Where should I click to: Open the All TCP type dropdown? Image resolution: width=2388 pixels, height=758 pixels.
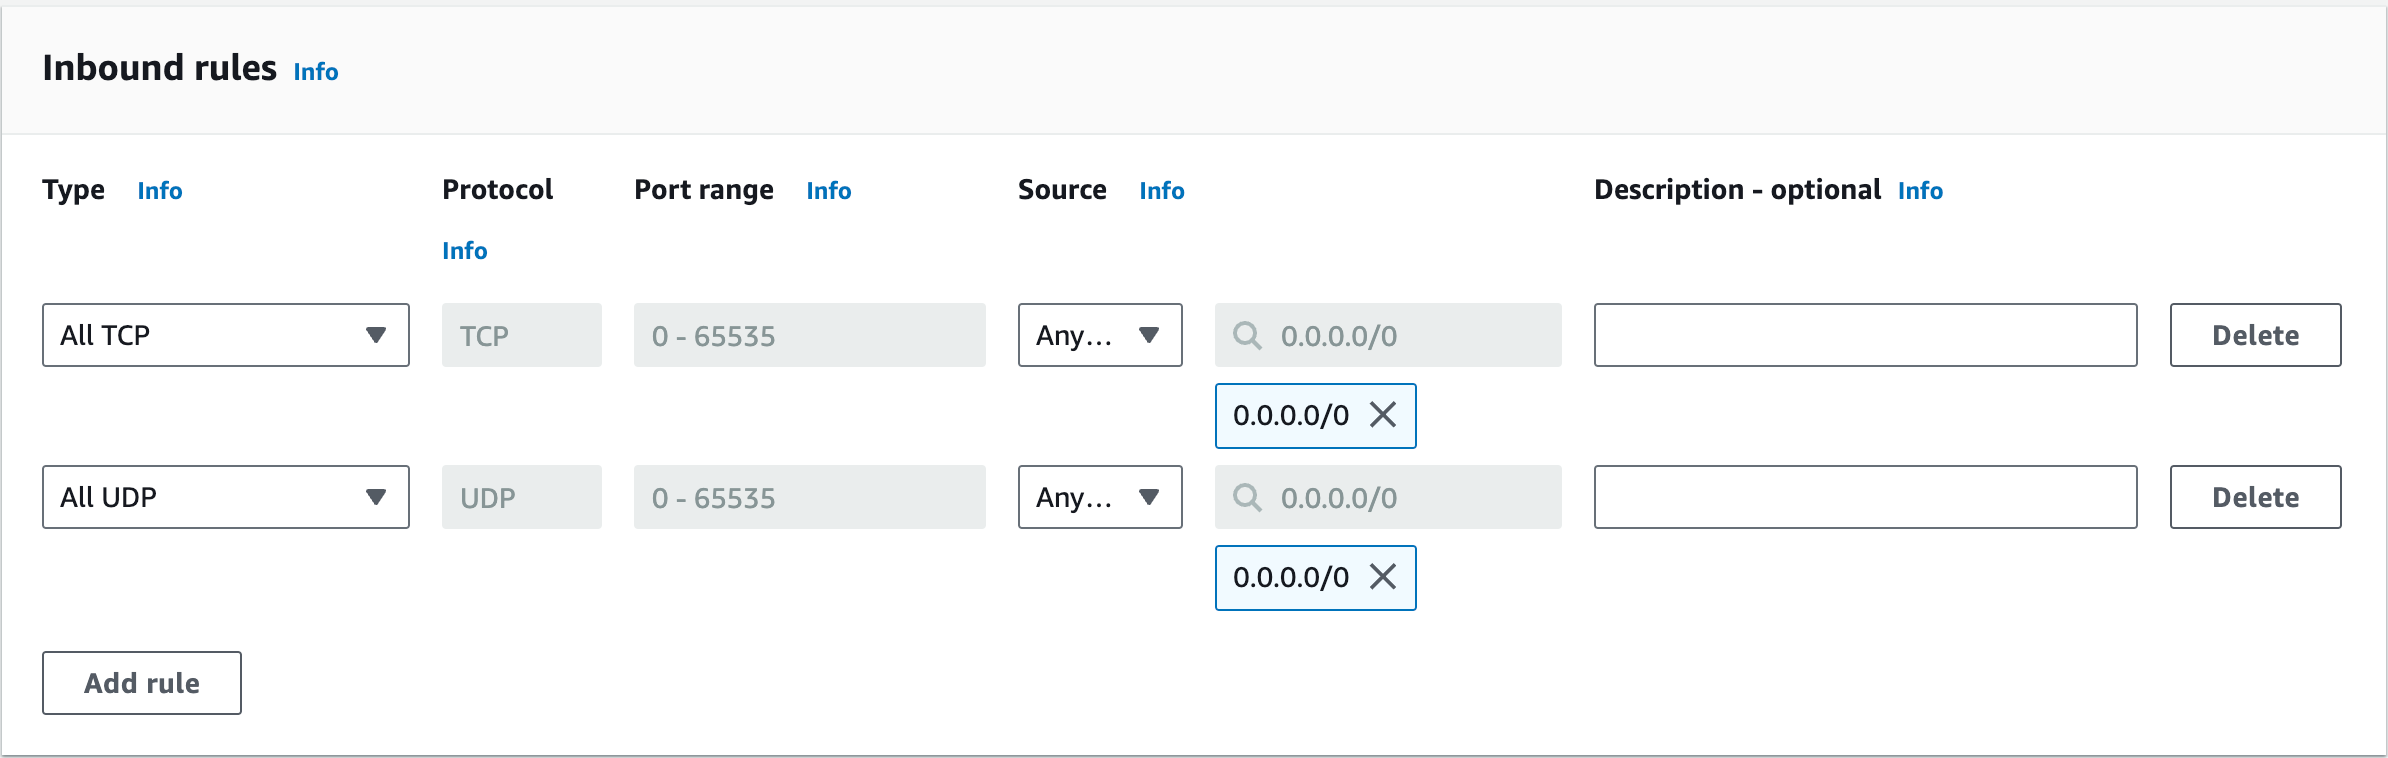pyautogui.click(x=225, y=335)
